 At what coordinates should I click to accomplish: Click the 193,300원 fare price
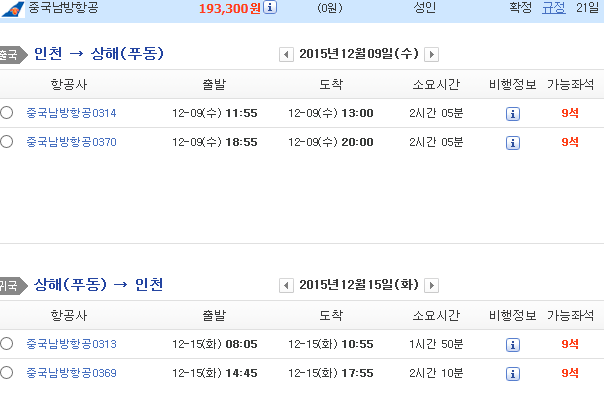[230, 8]
